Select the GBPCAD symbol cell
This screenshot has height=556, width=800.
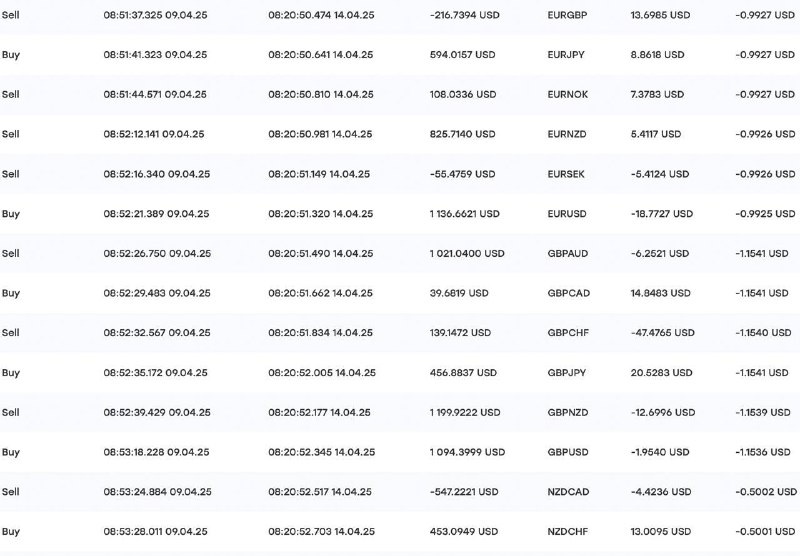568,293
